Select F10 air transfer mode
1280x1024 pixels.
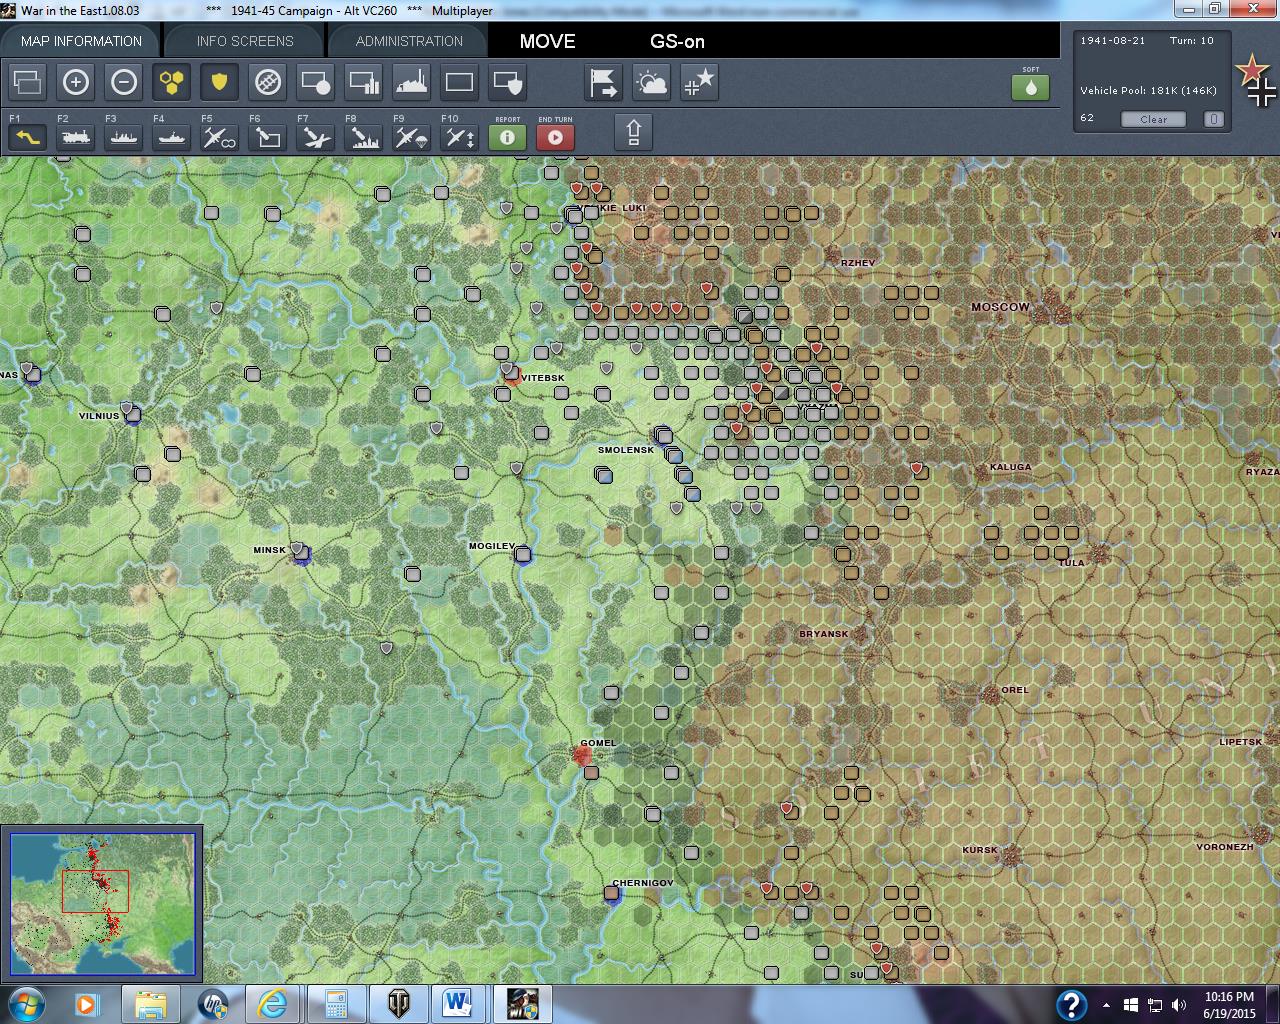(x=459, y=136)
